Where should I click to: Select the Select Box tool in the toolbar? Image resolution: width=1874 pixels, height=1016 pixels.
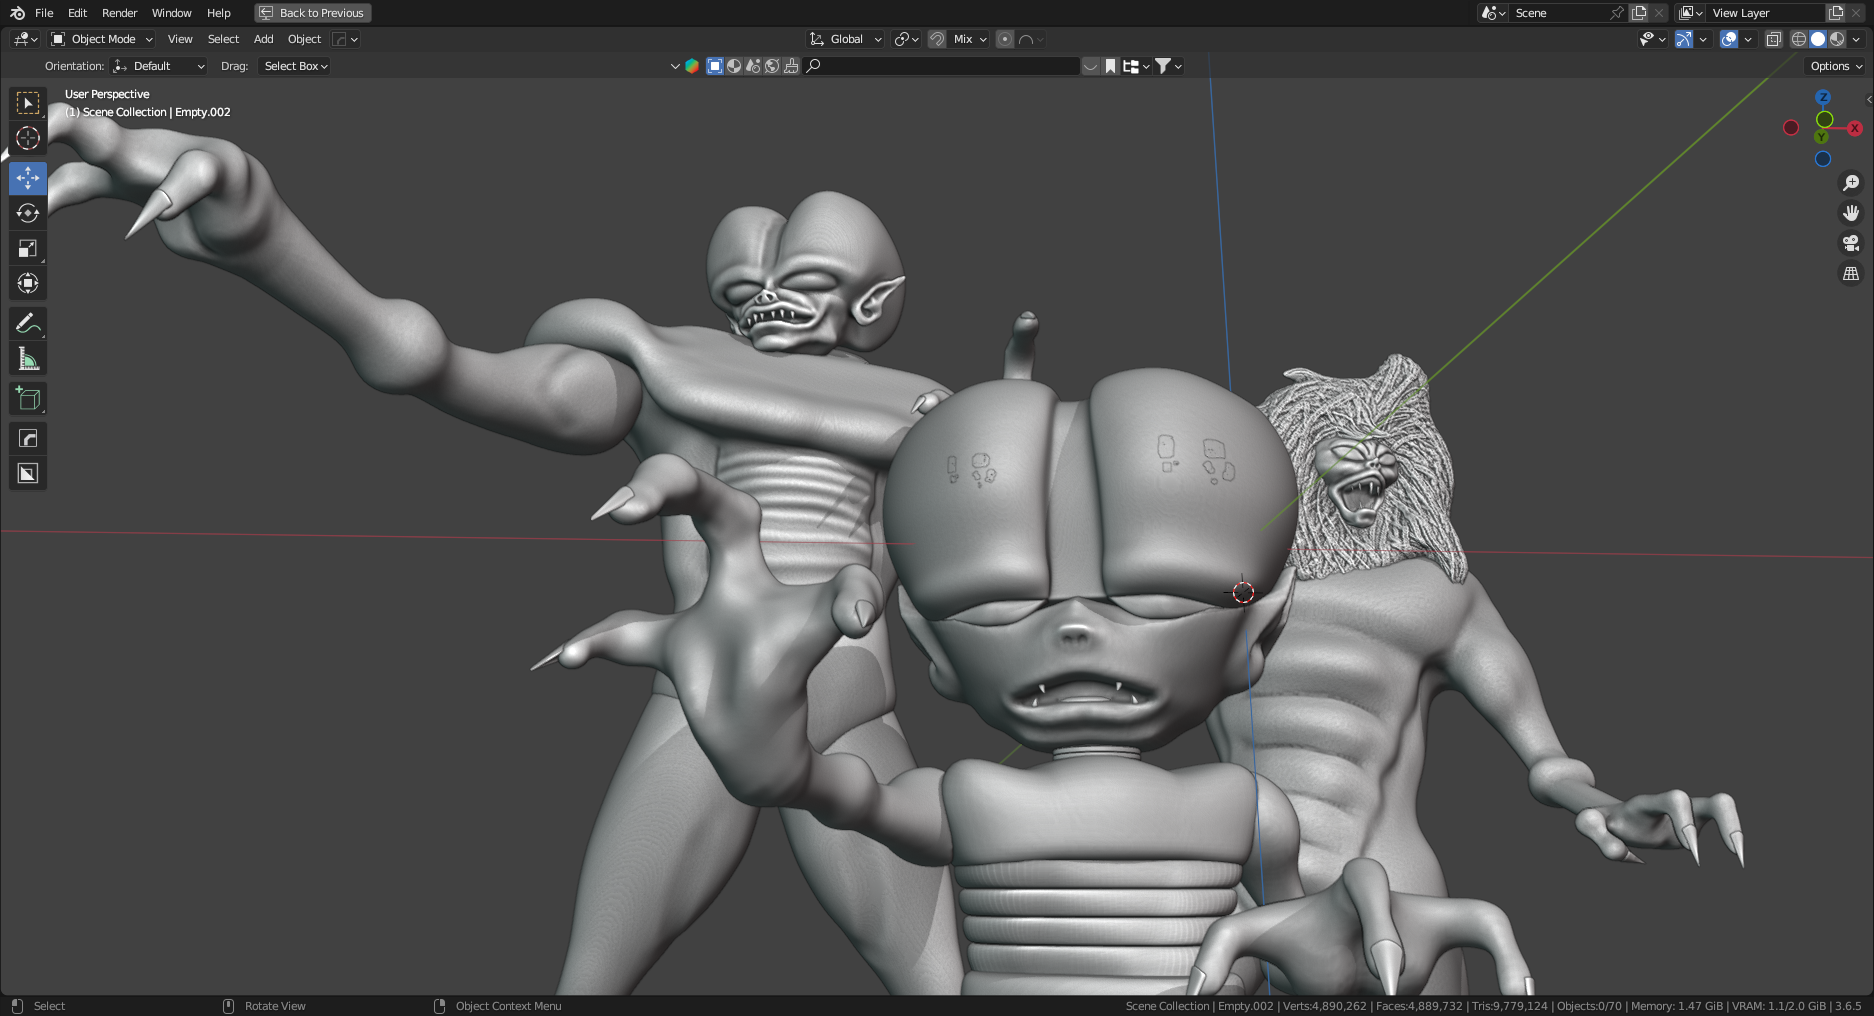click(x=28, y=103)
